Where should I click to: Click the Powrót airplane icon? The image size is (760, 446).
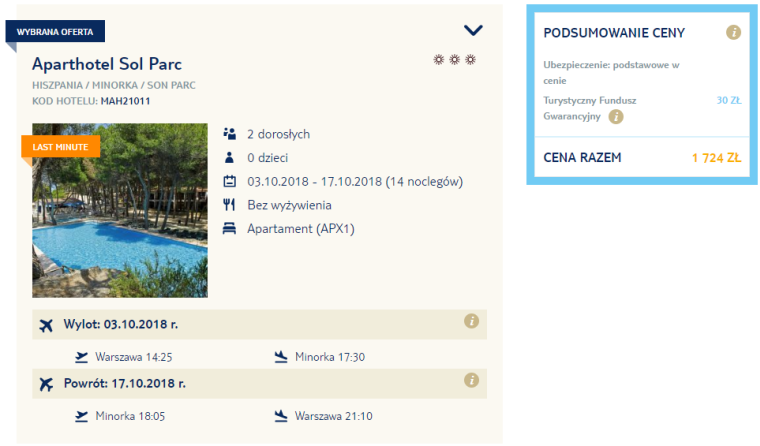click(x=46, y=384)
